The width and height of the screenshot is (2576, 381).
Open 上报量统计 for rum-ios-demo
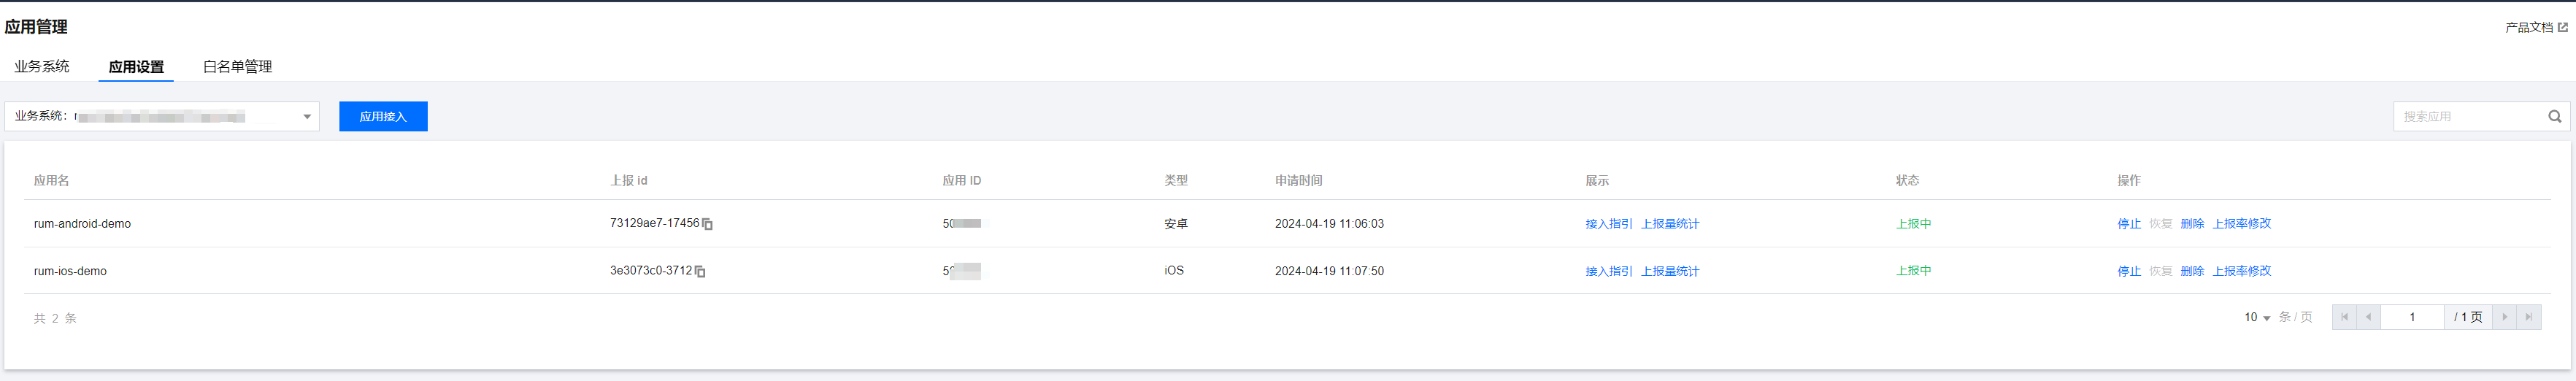[1669, 271]
